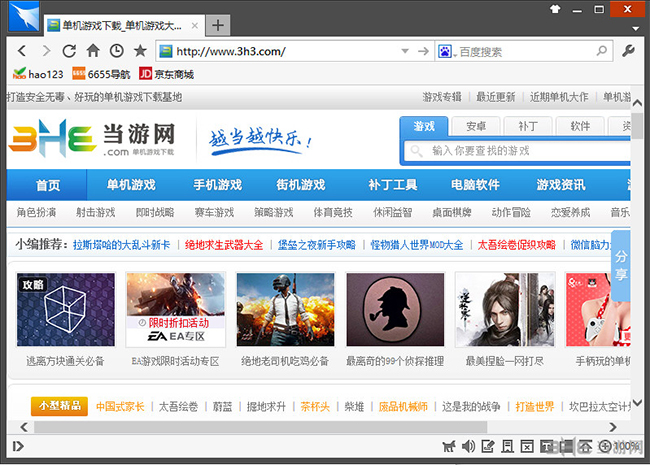Viewport: 650px width, 465px height.
Task: Click the browser logo in the top-left corner
Action: pos(24,16)
